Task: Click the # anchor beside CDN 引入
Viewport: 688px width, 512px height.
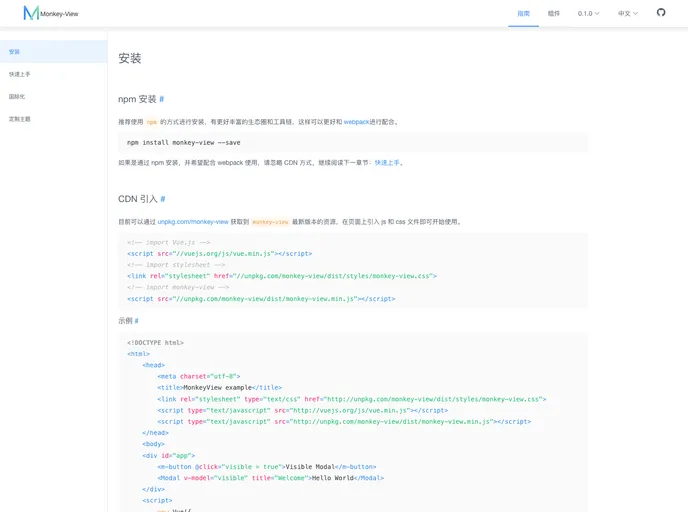Action: click(163, 199)
